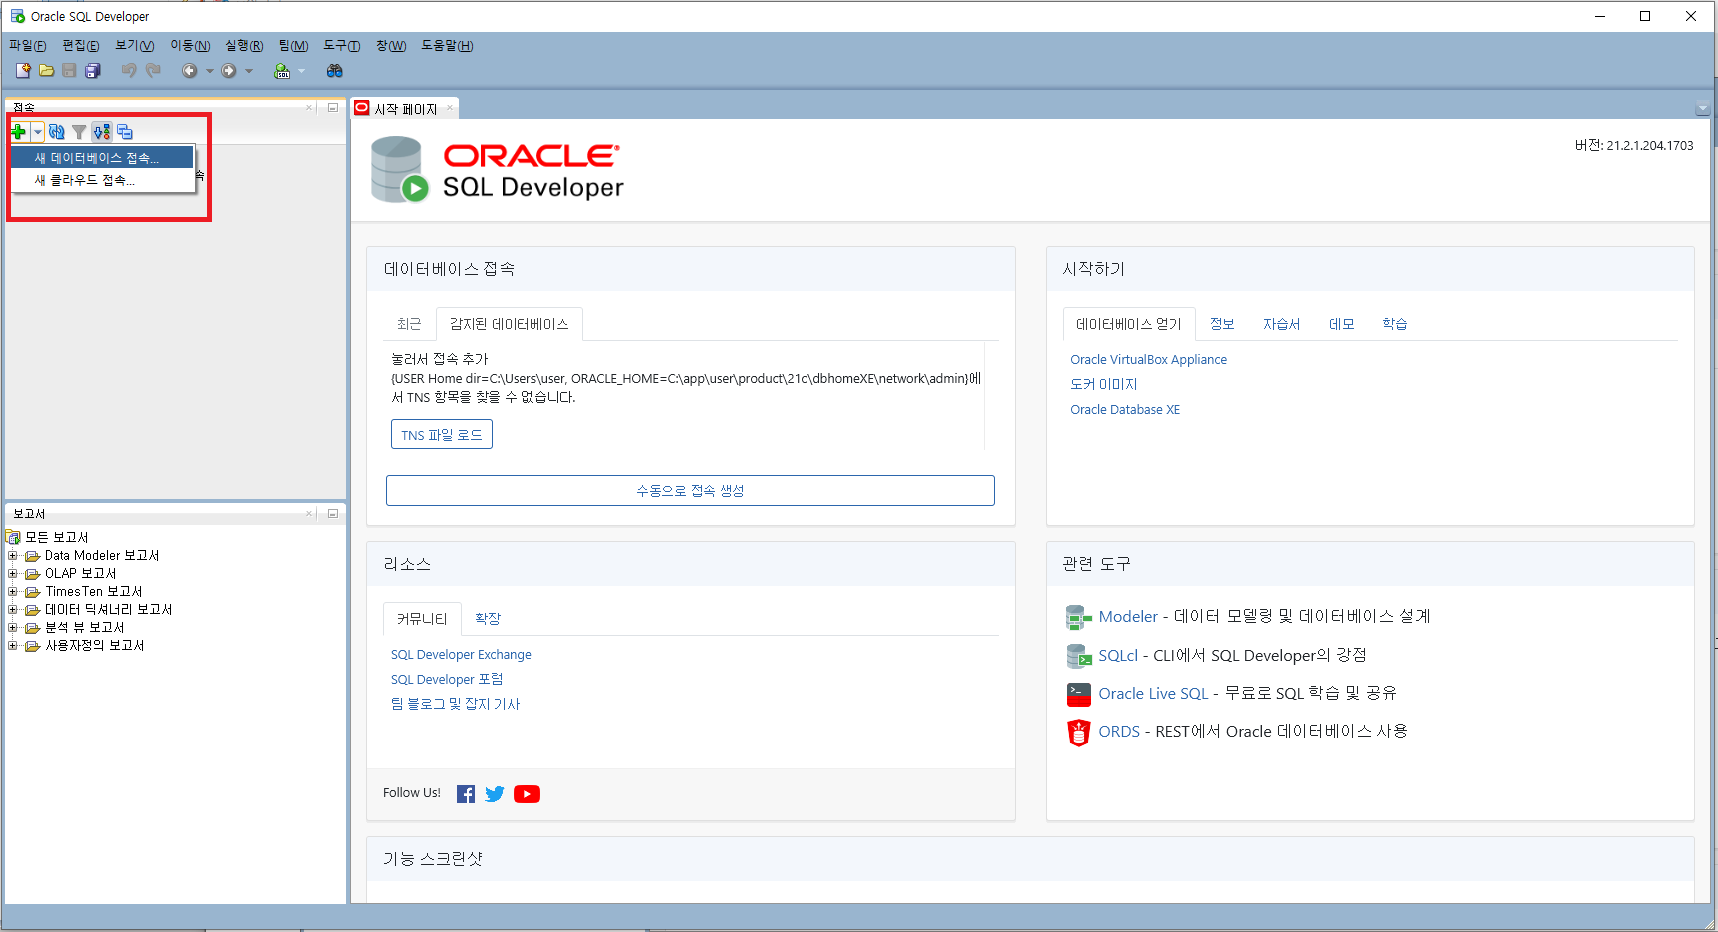Open the Oracle VirtualBox Appliance link
Image resolution: width=1718 pixels, height=932 pixels.
1148,360
